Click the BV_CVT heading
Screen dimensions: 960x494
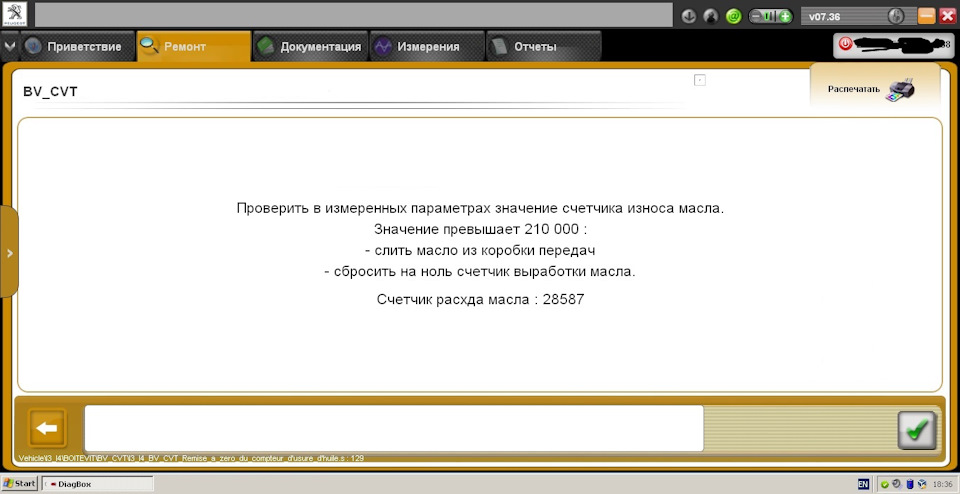tap(50, 92)
